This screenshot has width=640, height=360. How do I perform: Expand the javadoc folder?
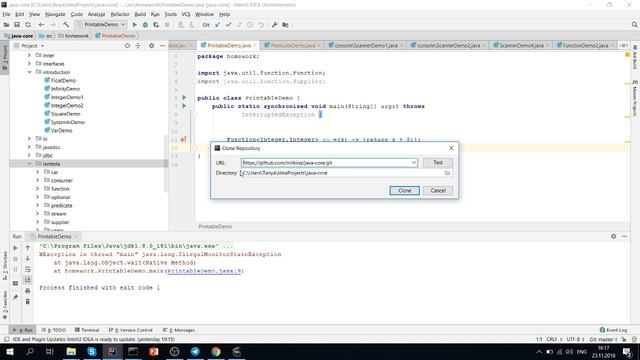click(29, 147)
